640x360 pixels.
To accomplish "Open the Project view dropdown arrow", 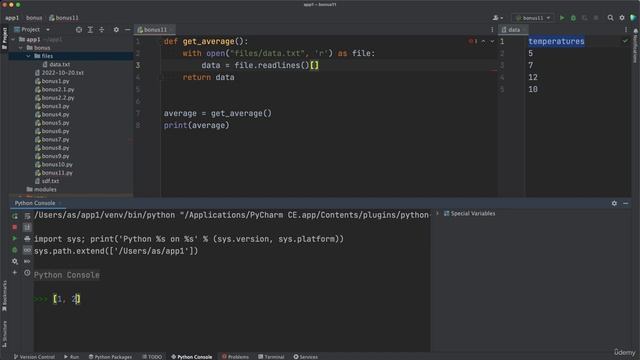I will [48, 30].
